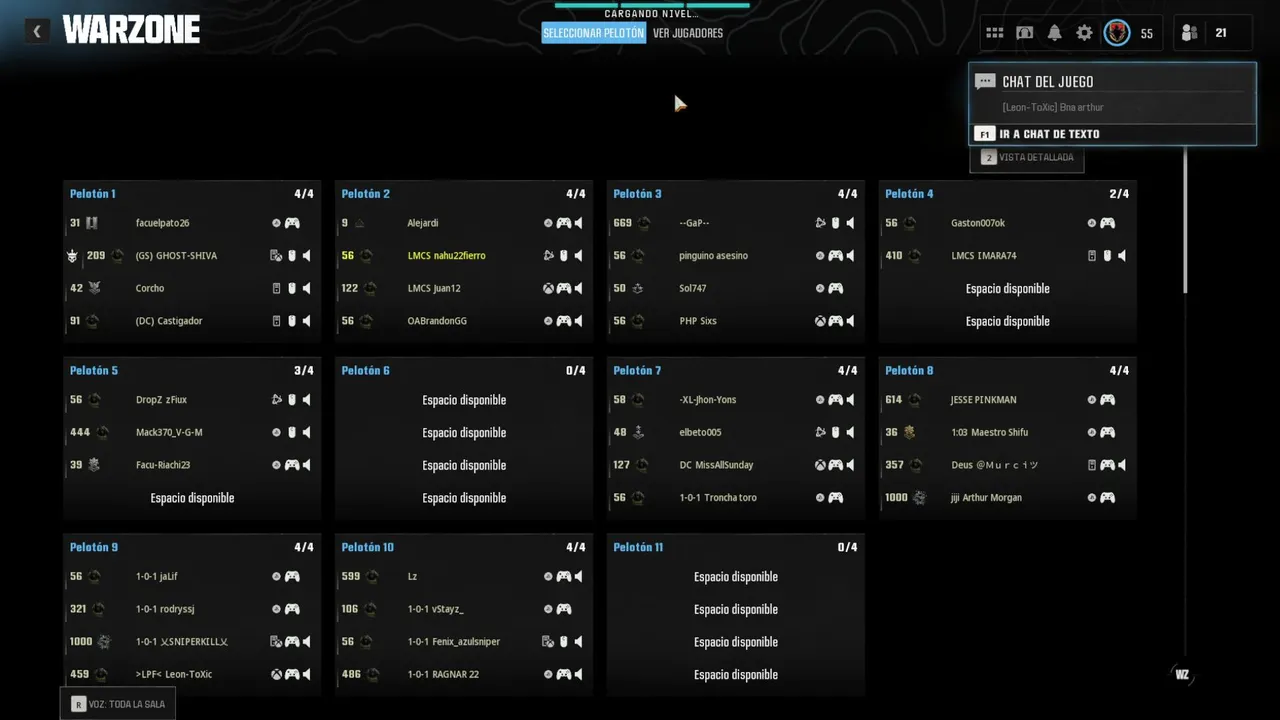Click IR A CHAT DE TEXTO button
This screenshot has width=1280, height=720.
tap(1112, 134)
